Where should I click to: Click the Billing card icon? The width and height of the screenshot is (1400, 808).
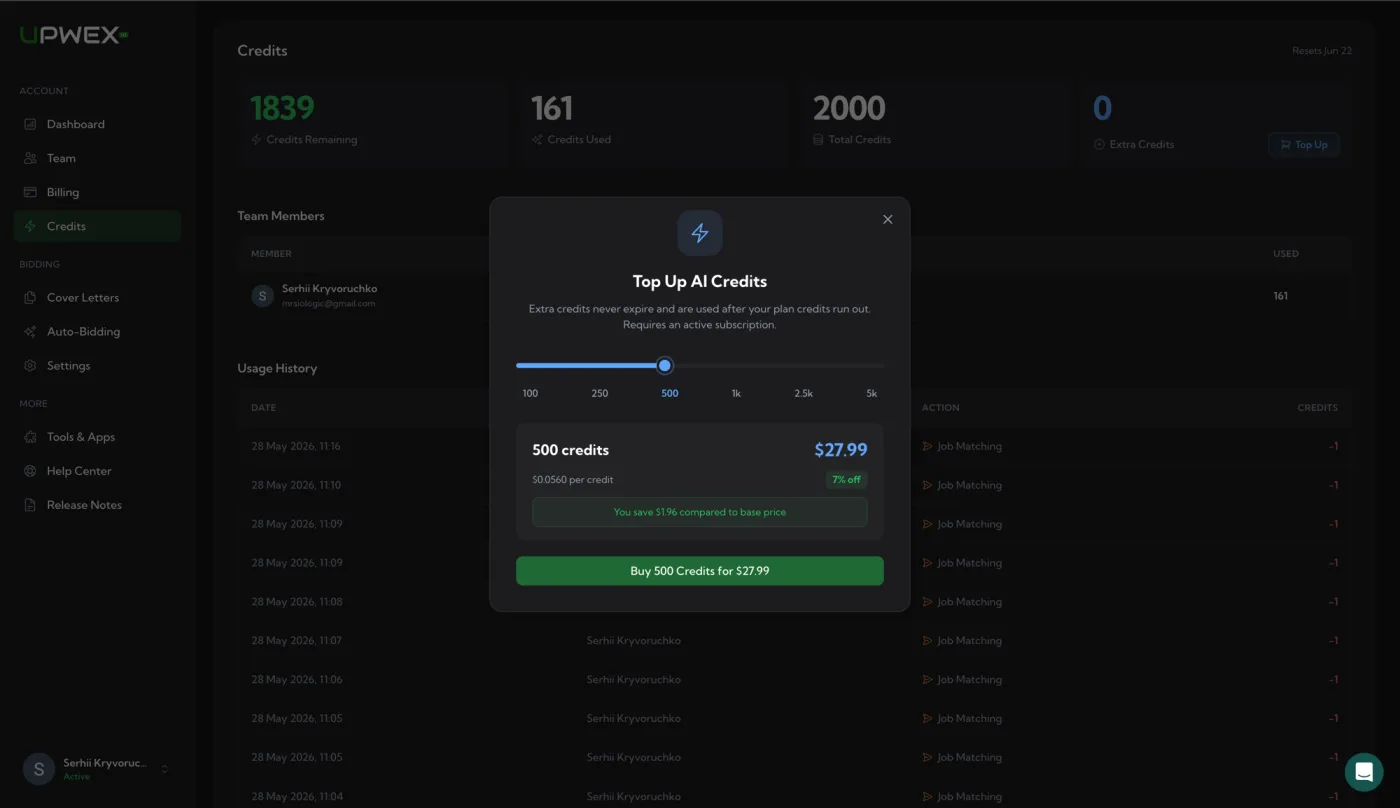(x=30, y=192)
